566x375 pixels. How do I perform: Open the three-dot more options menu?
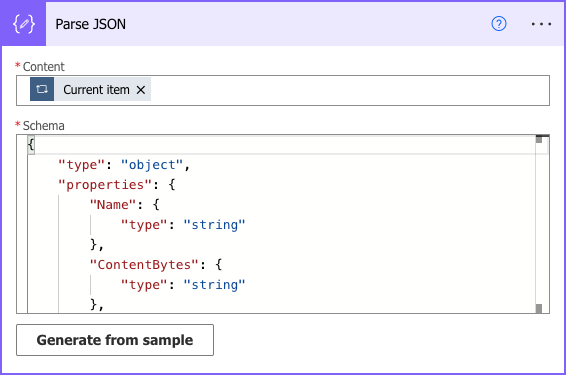pos(541,24)
